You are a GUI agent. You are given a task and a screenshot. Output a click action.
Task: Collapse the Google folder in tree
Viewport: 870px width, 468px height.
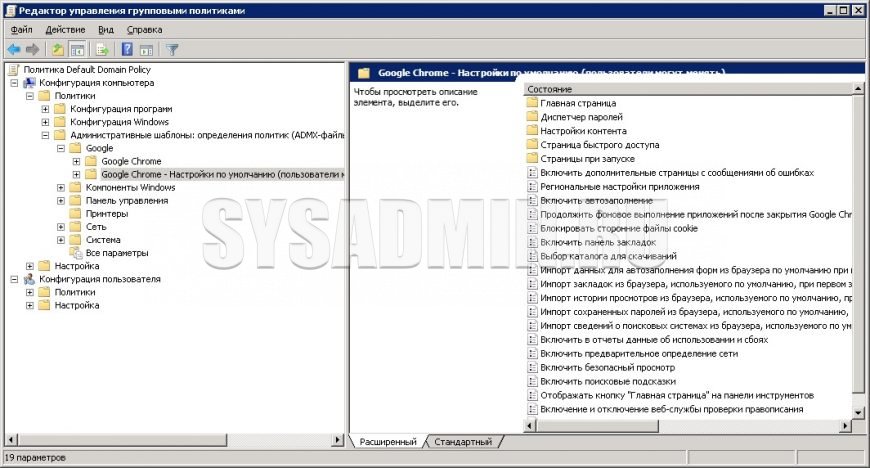point(61,148)
